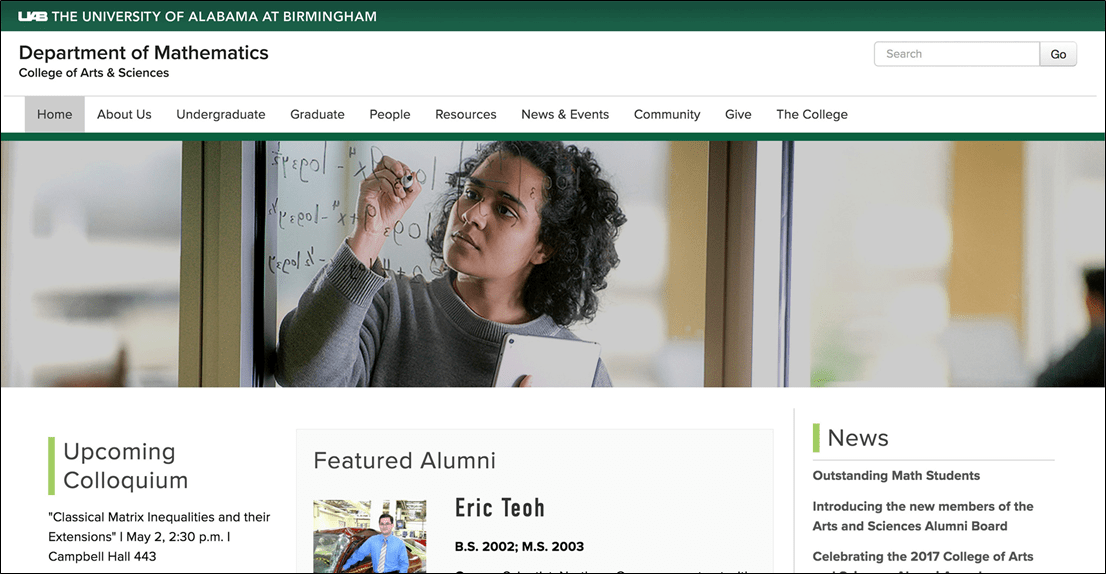Screen dimensions: 1106x574
Task: Click Give in the navigation bar
Action: coord(738,114)
